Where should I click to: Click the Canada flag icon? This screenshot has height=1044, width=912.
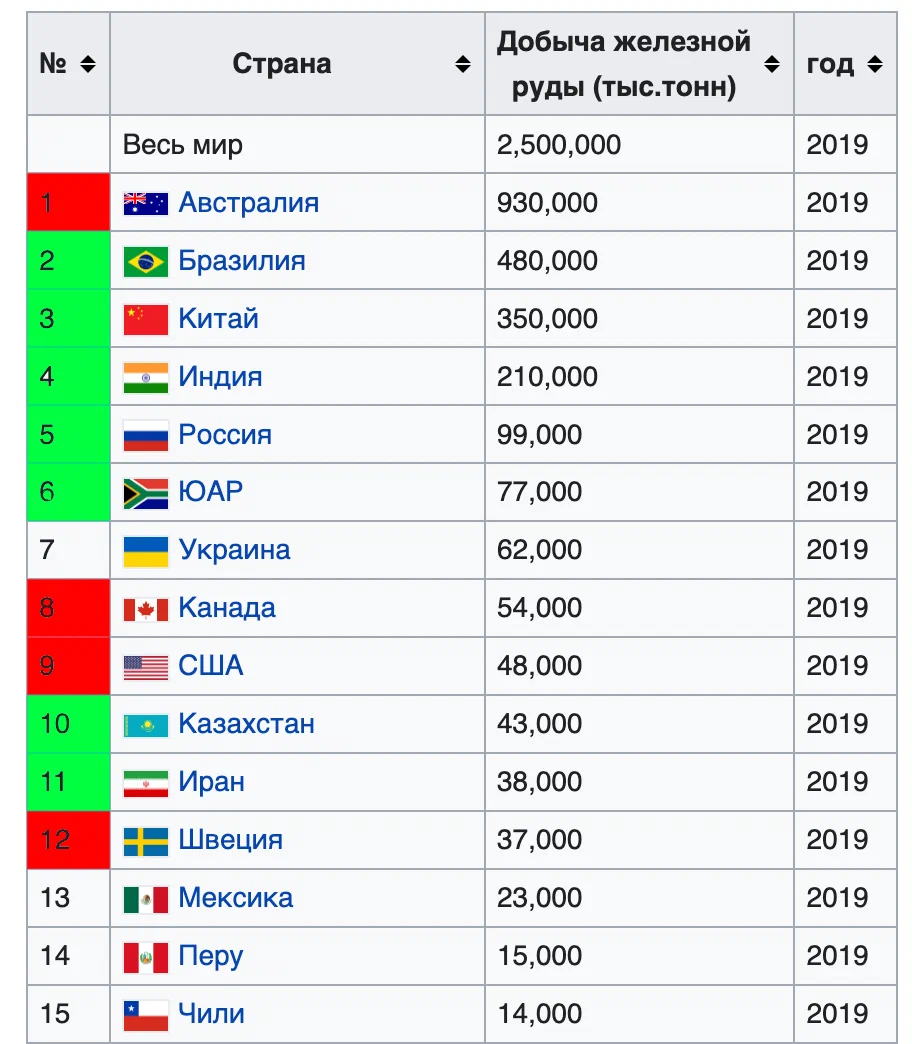pyautogui.click(x=146, y=609)
